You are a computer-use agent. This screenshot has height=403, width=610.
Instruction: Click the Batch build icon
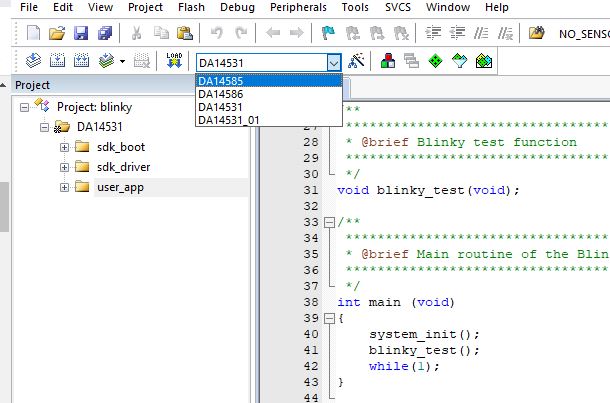tap(106, 61)
